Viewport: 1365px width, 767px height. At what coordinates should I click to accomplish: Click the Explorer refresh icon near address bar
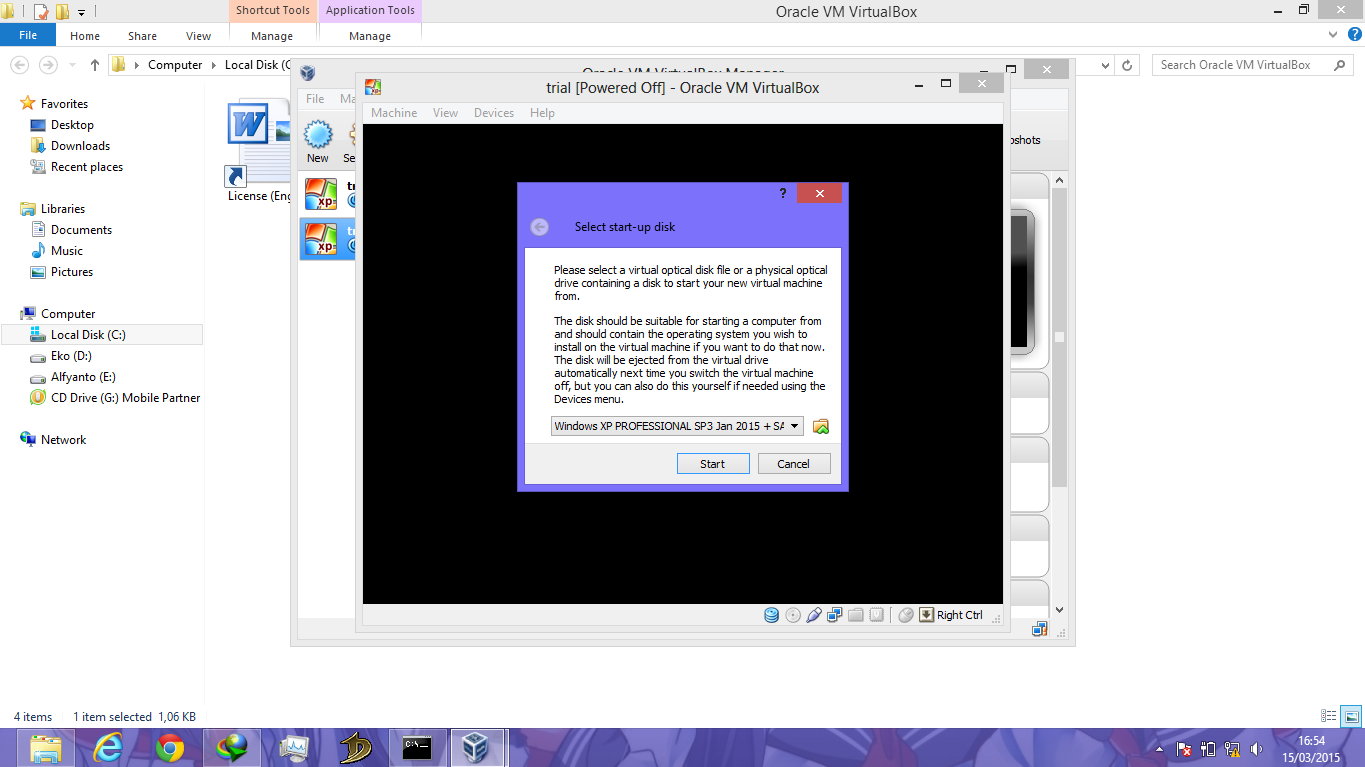tap(1128, 65)
